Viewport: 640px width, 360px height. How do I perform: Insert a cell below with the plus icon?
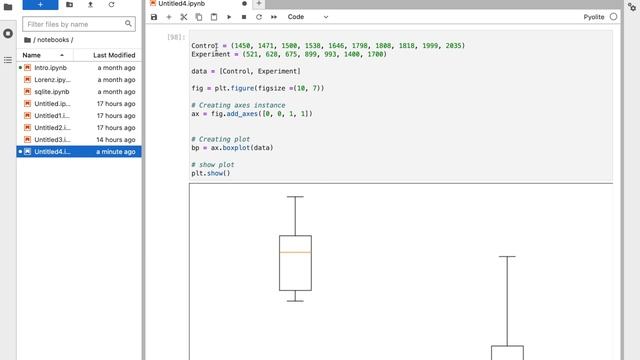pyautogui.click(x=169, y=17)
